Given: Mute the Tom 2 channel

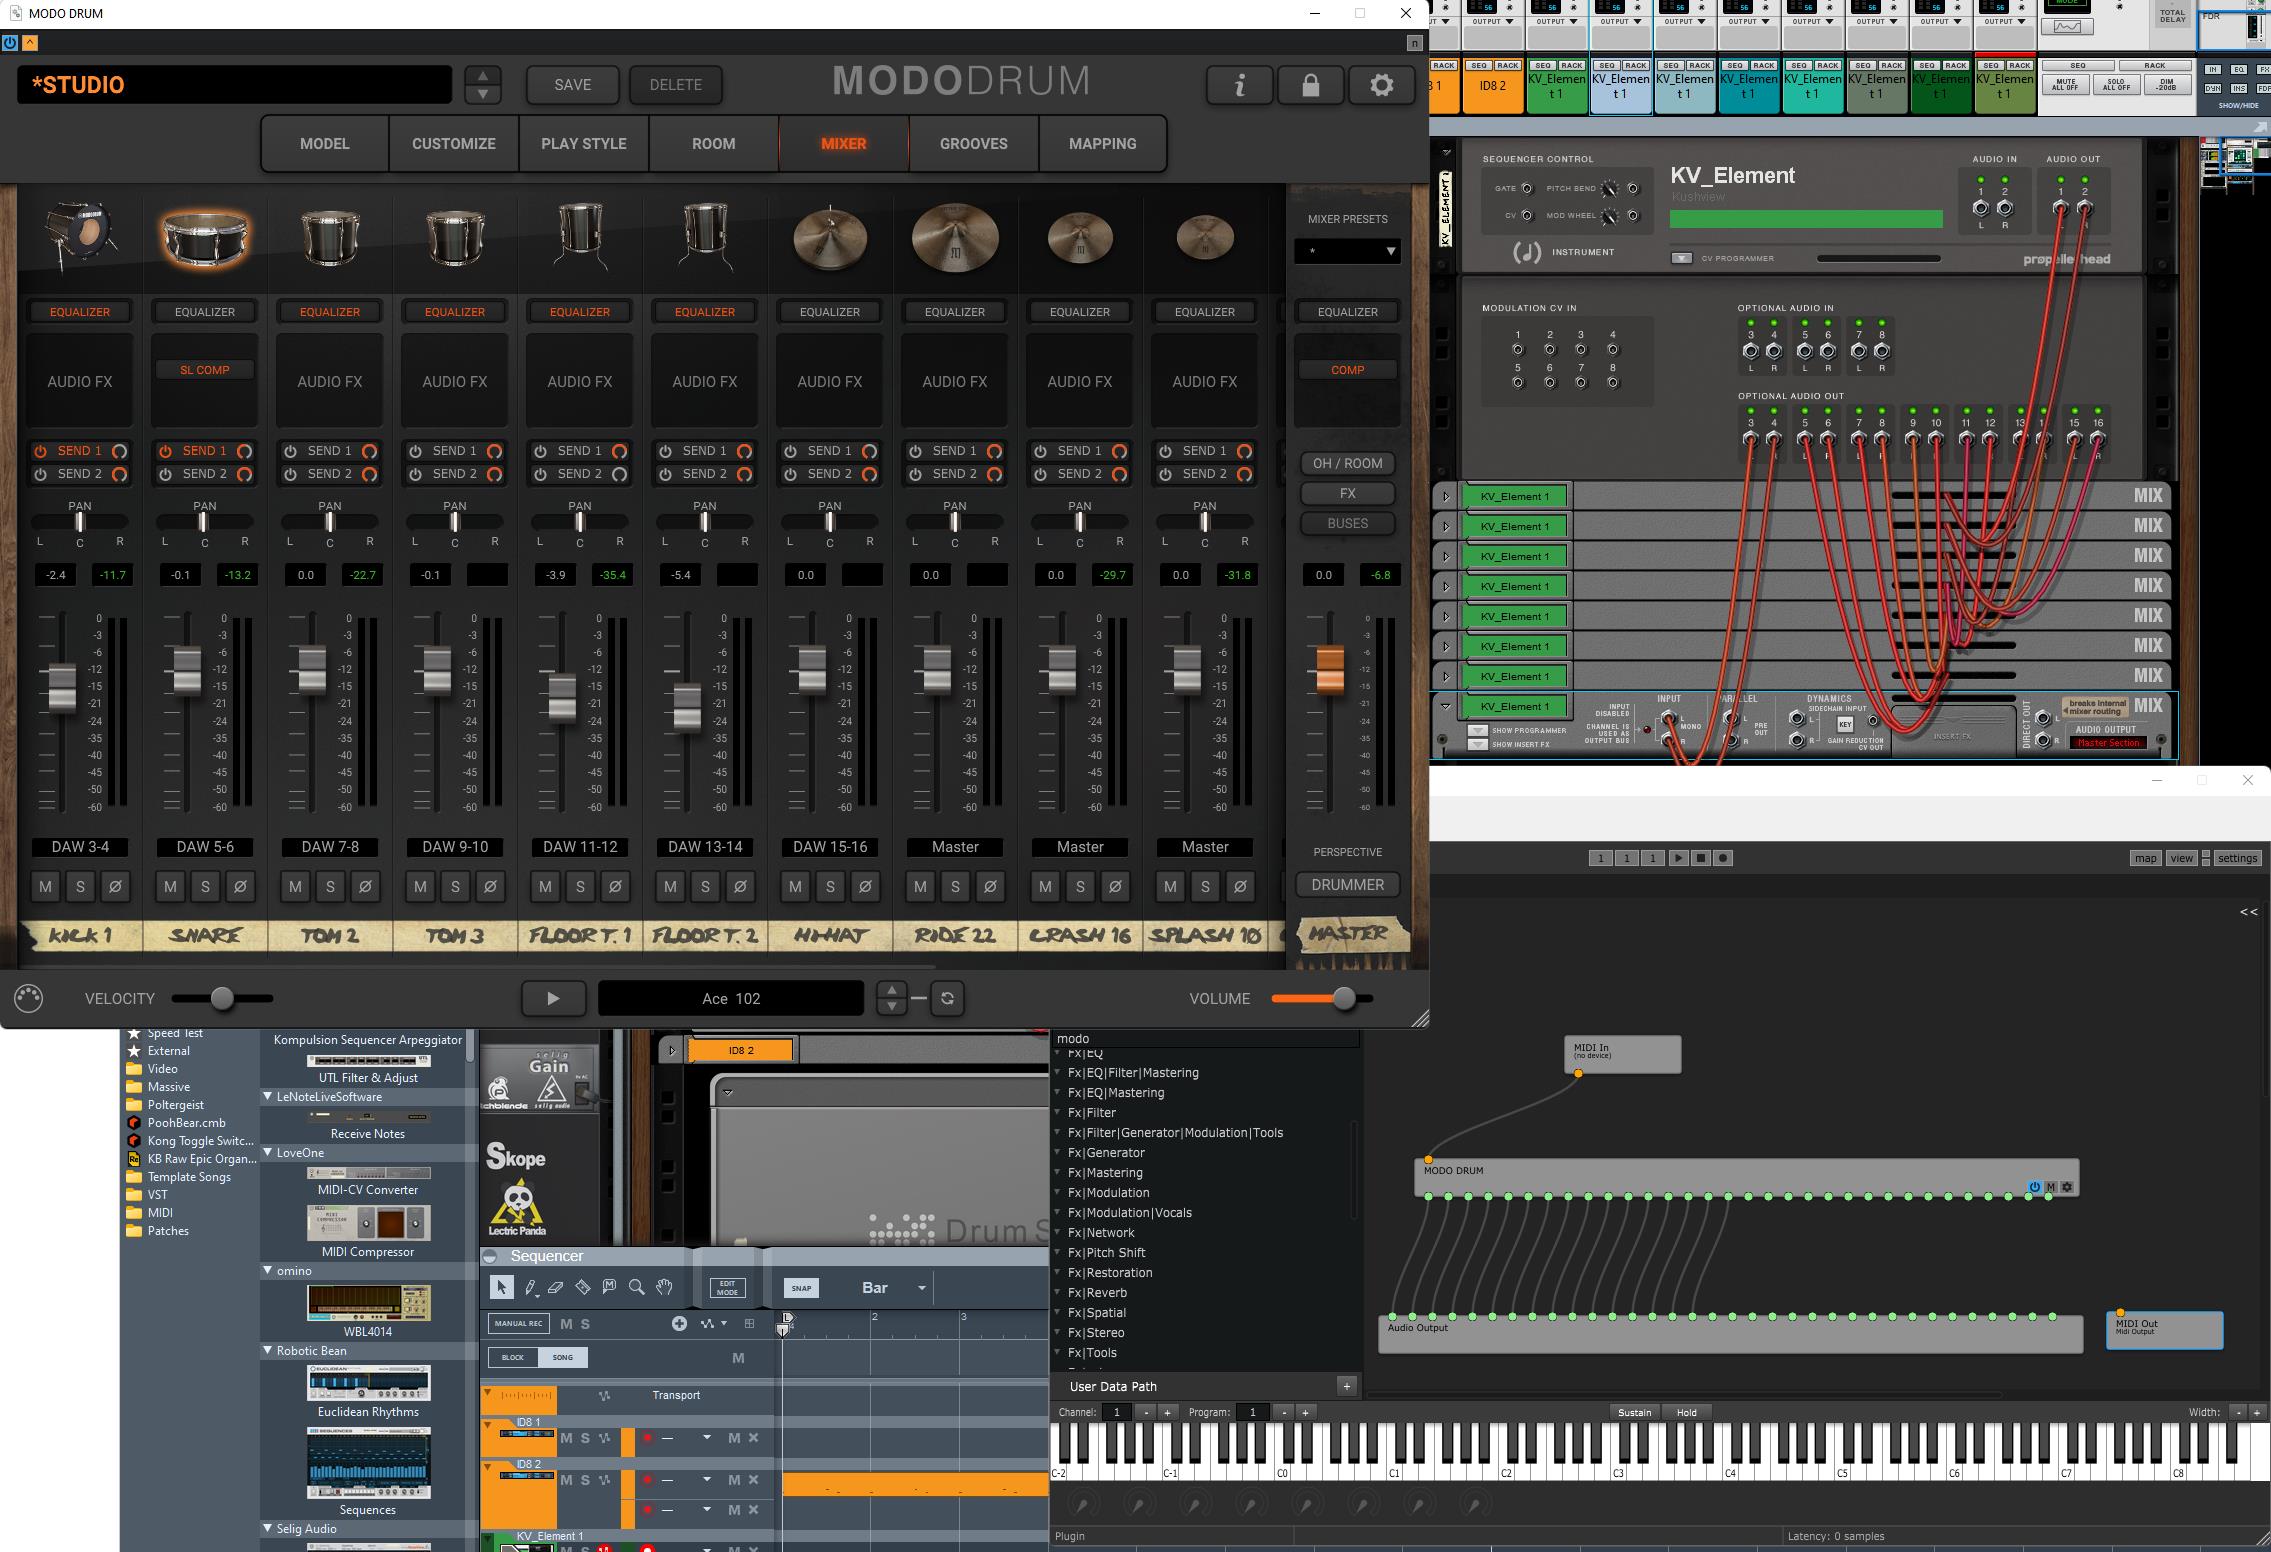Looking at the screenshot, I should coord(295,886).
